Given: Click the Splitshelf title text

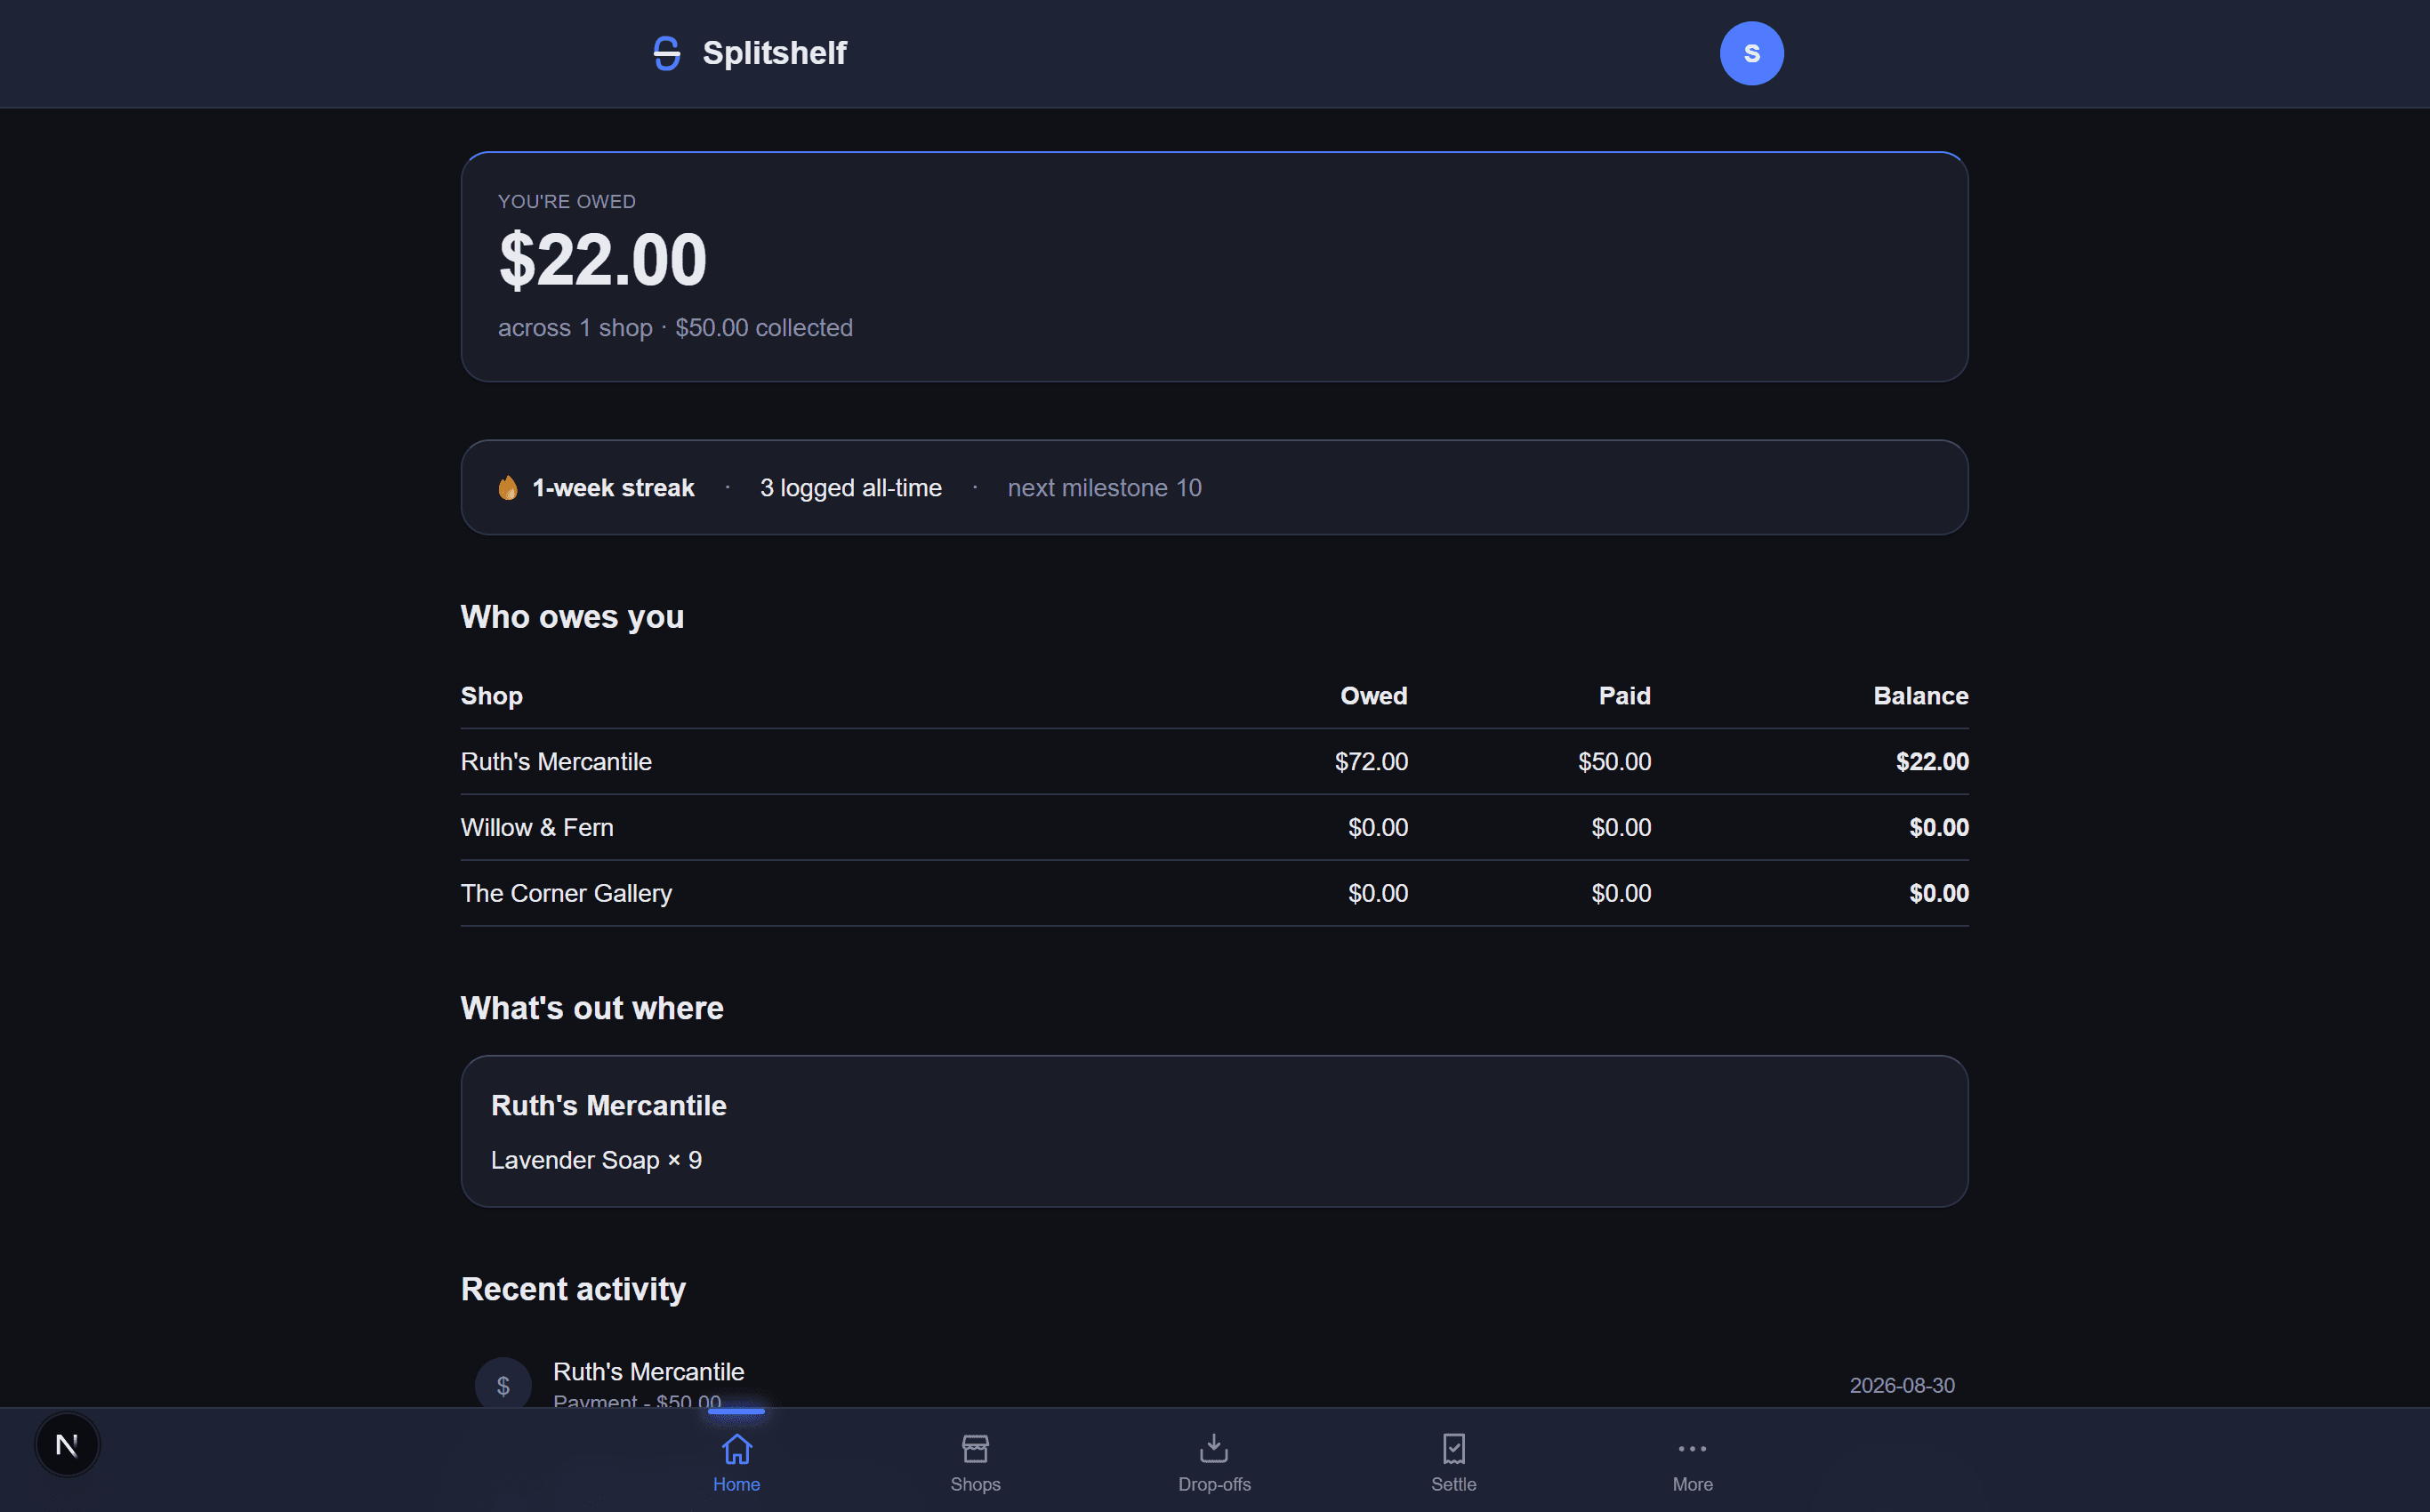Looking at the screenshot, I should 774,53.
